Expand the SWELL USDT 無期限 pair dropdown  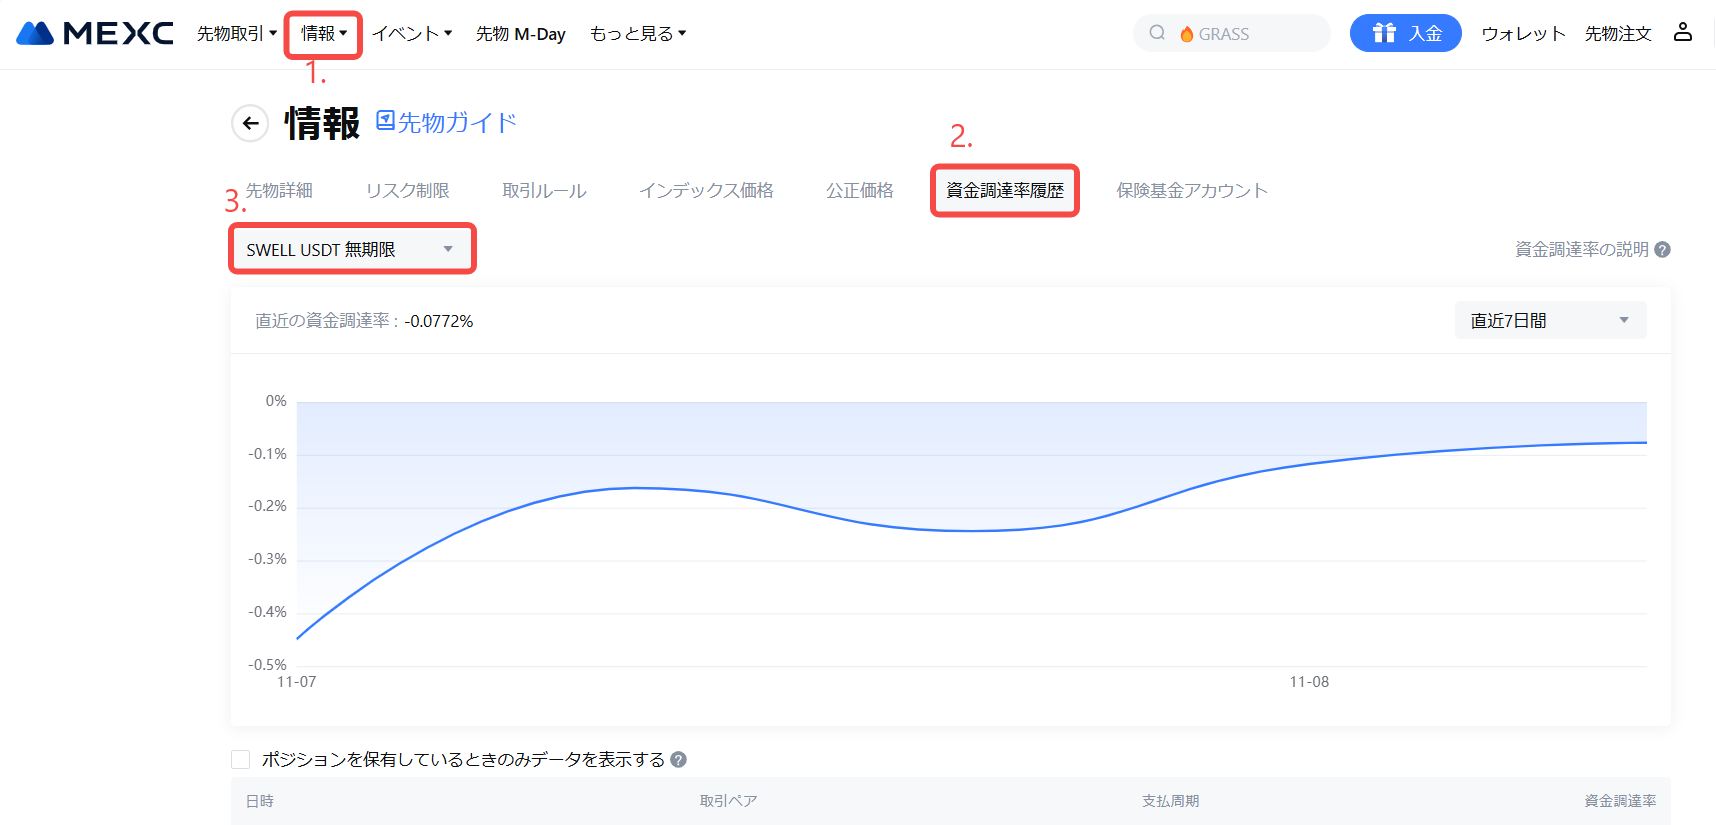352,249
